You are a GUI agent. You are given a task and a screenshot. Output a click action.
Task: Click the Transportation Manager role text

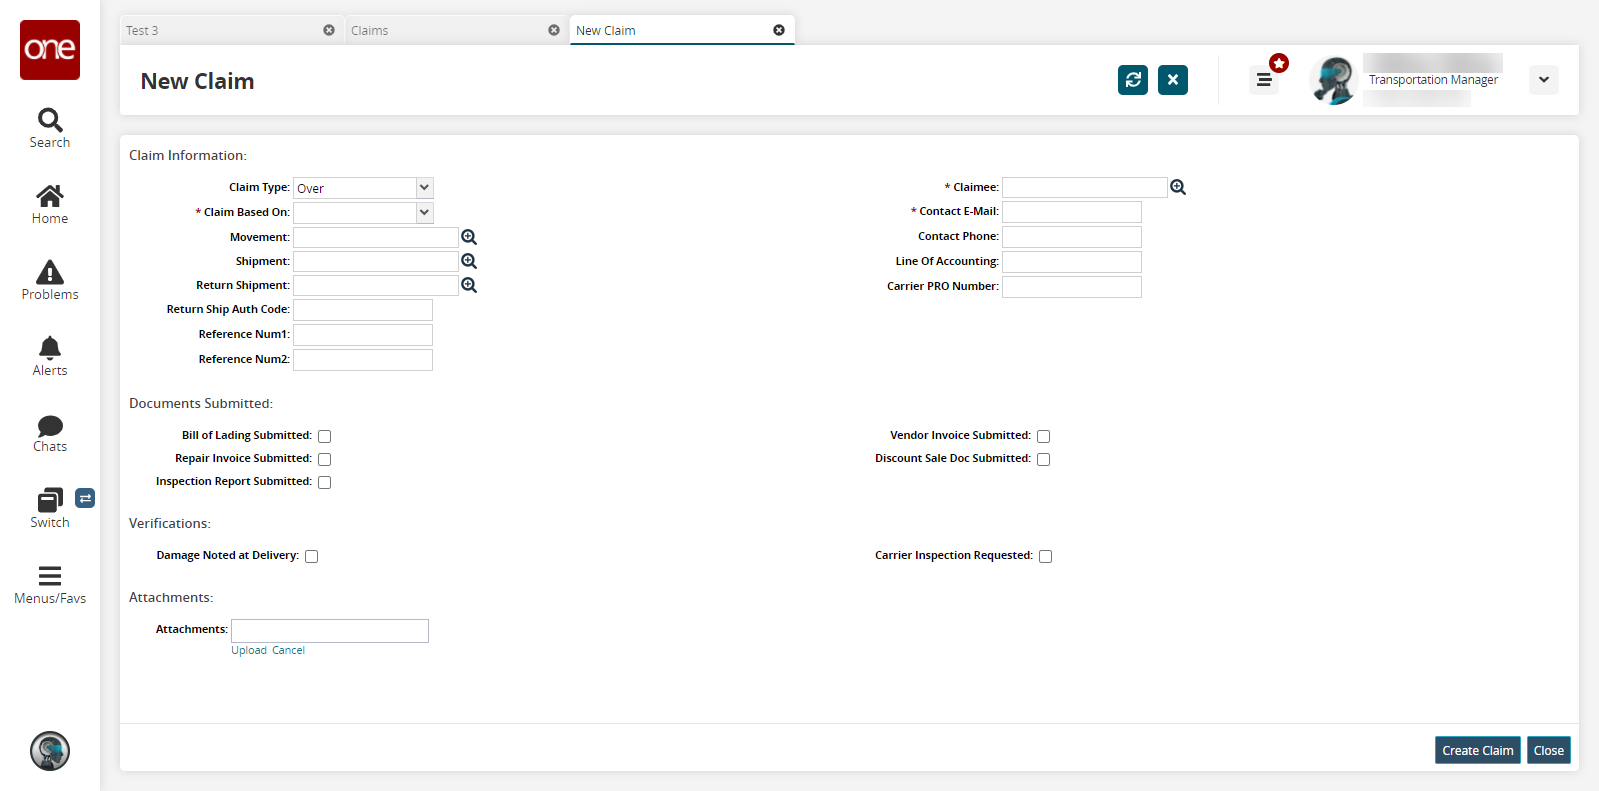(x=1433, y=80)
